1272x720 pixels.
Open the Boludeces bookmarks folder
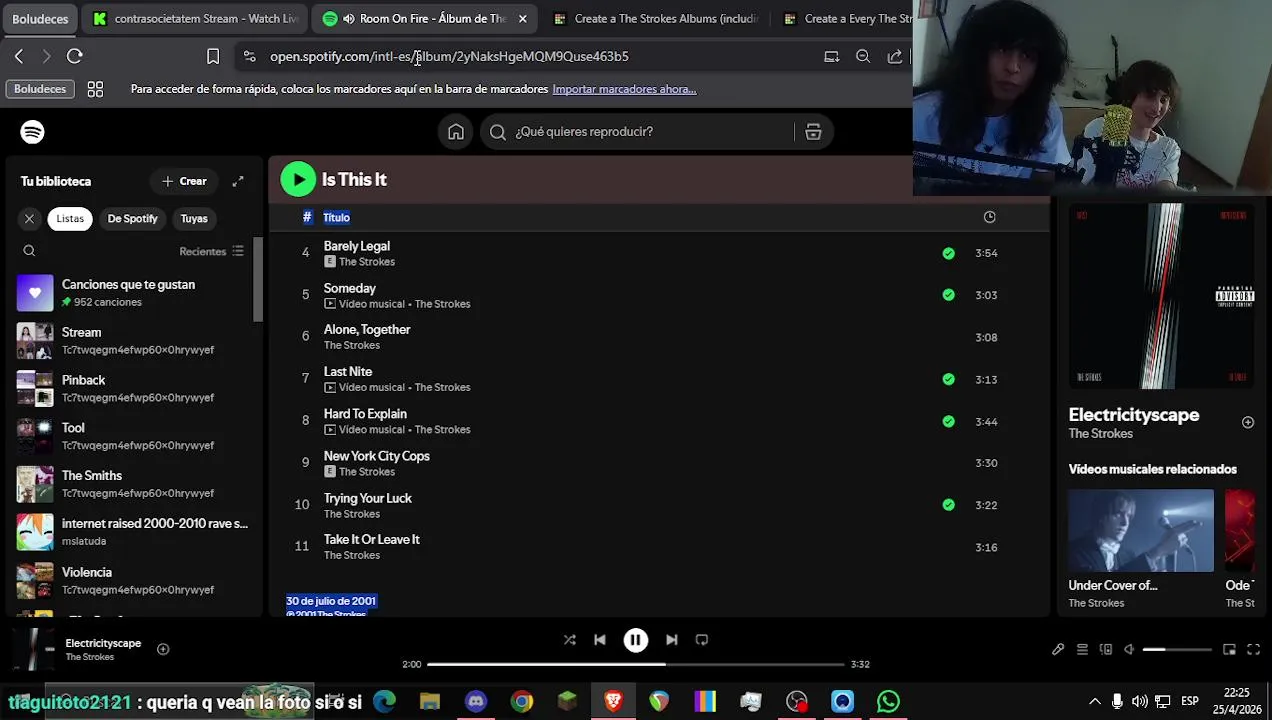[x=40, y=89]
